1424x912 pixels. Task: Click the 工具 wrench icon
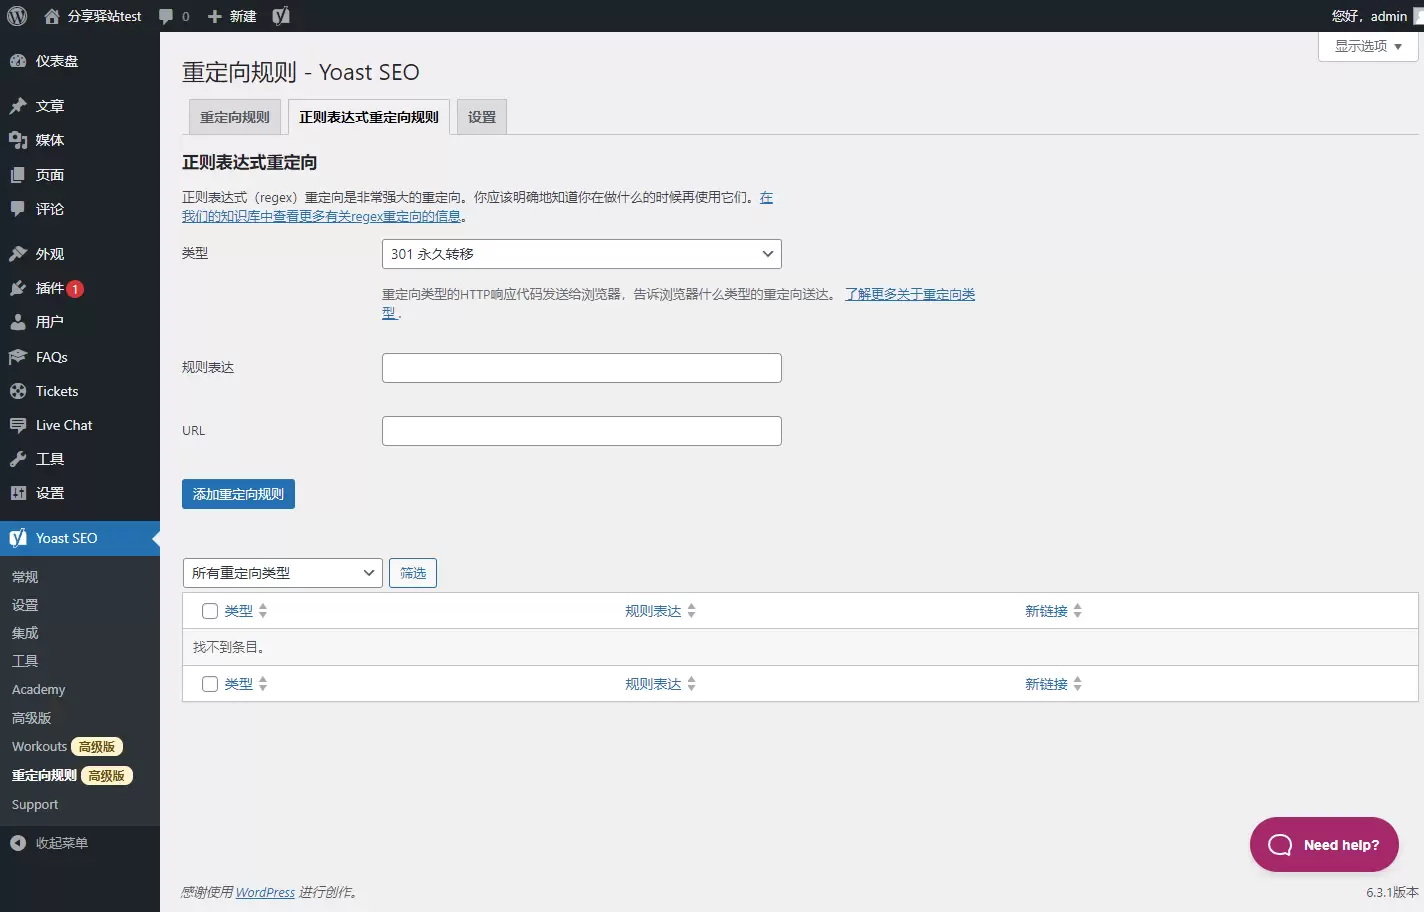pos(18,459)
